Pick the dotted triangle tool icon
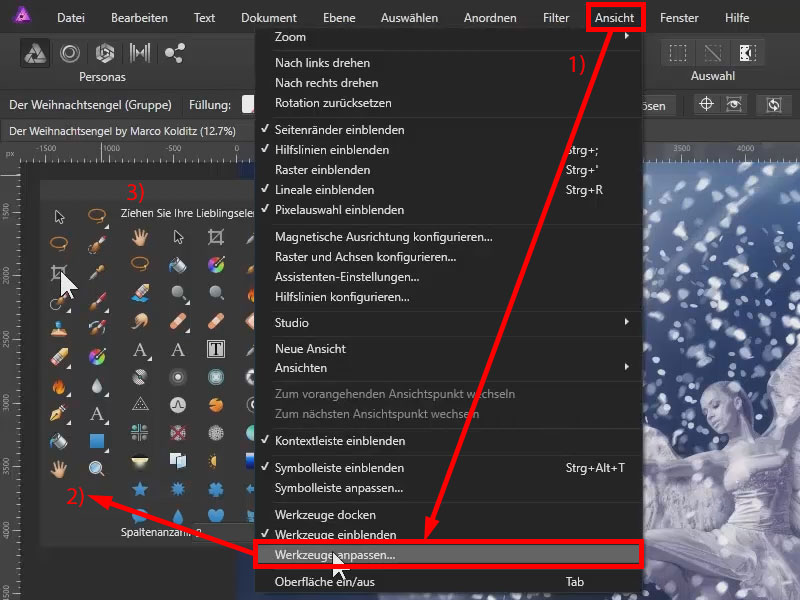 coord(140,405)
